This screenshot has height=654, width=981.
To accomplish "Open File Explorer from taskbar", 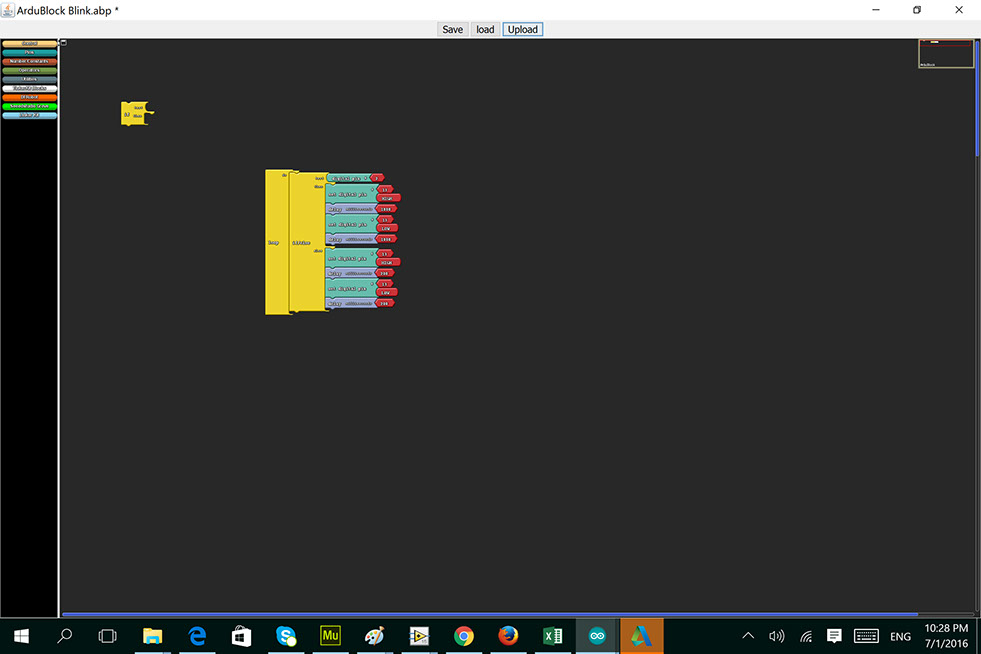I will (152, 636).
